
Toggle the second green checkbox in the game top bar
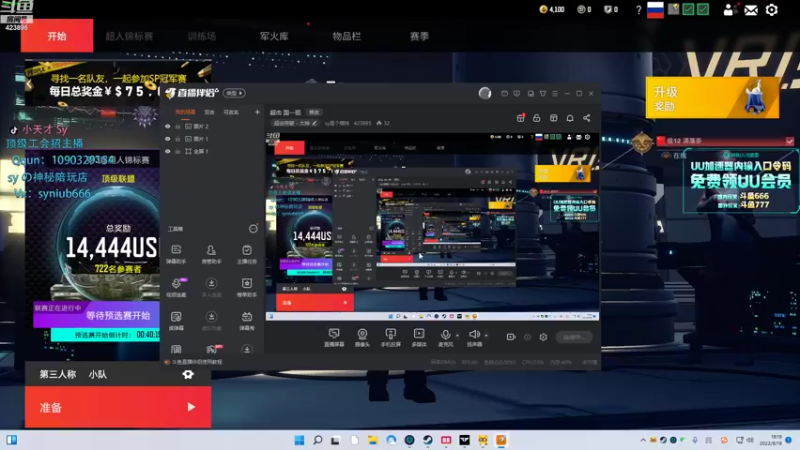pos(703,10)
